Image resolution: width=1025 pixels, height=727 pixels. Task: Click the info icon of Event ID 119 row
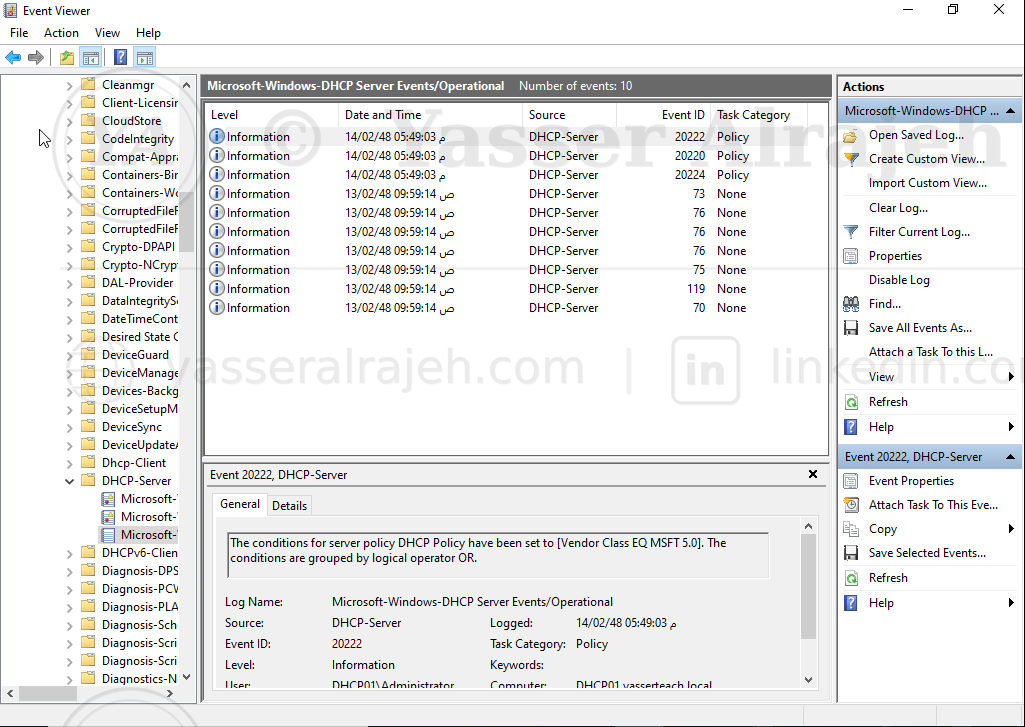coord(217,288)
